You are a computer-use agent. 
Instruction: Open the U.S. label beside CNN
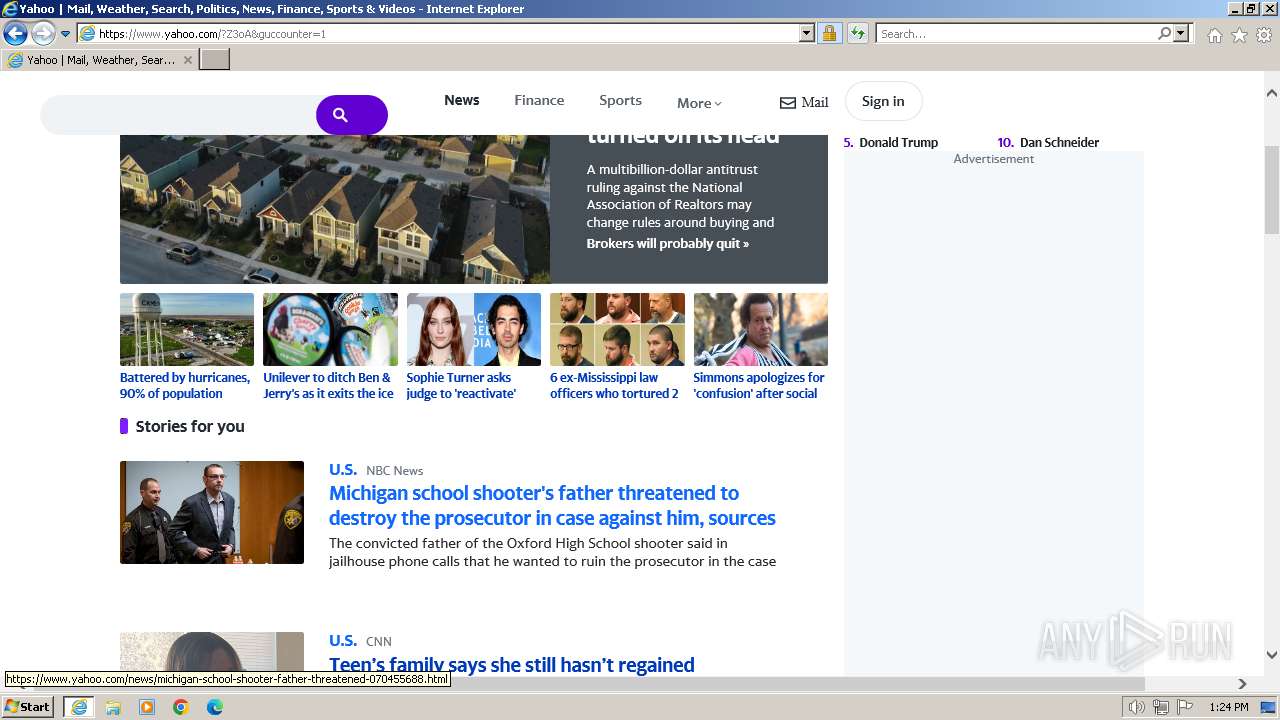(343, 640)
